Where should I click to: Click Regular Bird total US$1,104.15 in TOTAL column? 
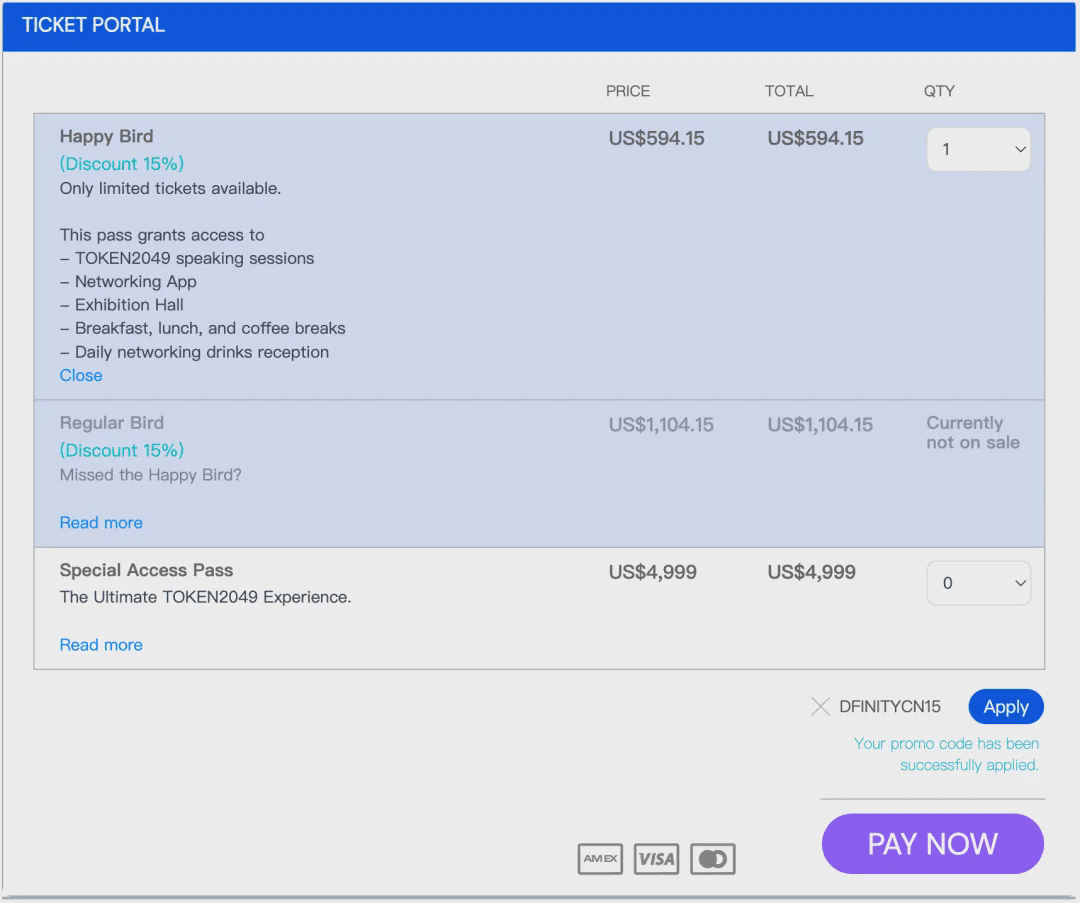coord(820,425)
